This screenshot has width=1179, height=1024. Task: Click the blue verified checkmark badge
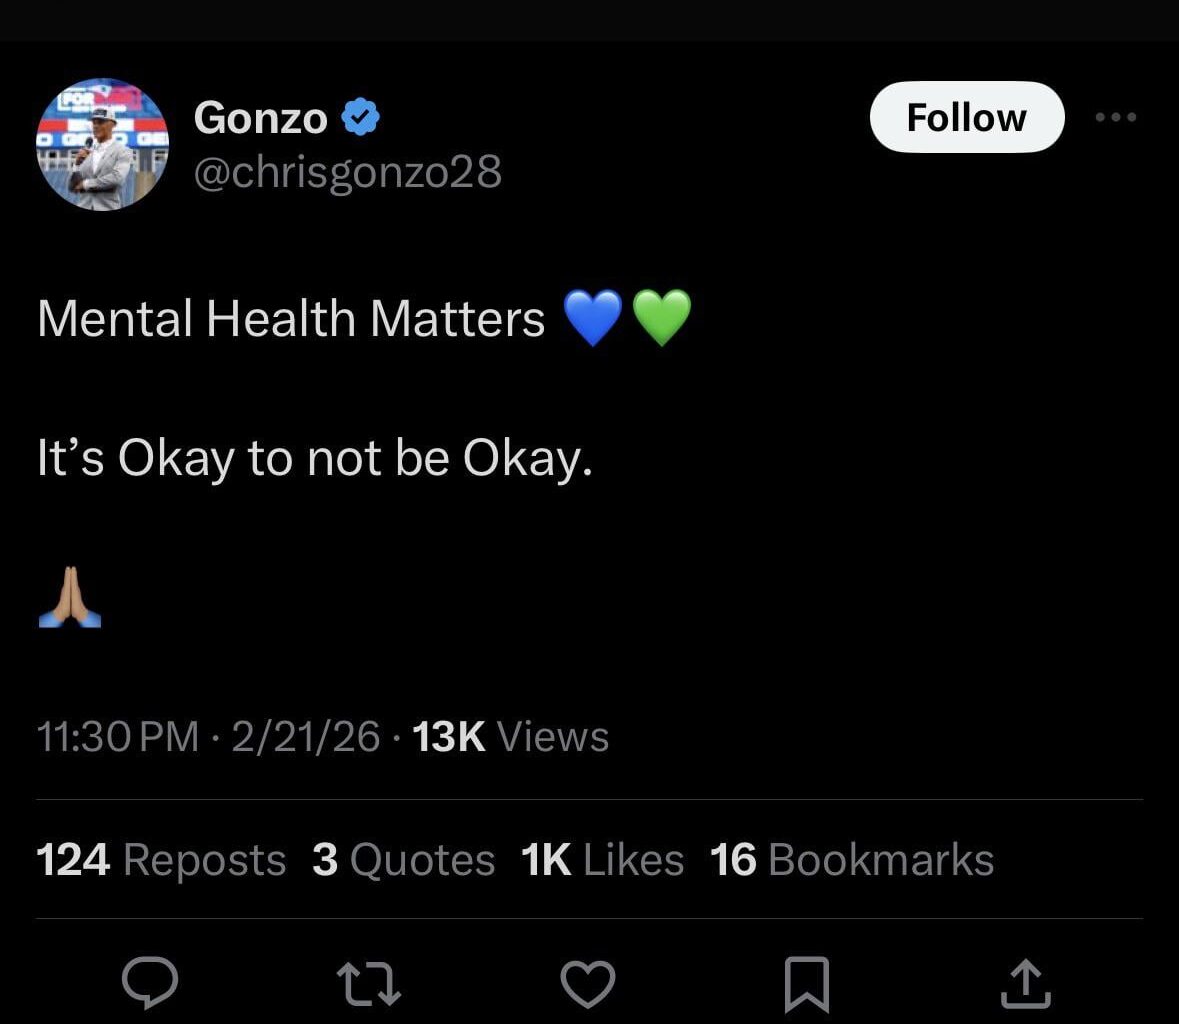[360, 115]
